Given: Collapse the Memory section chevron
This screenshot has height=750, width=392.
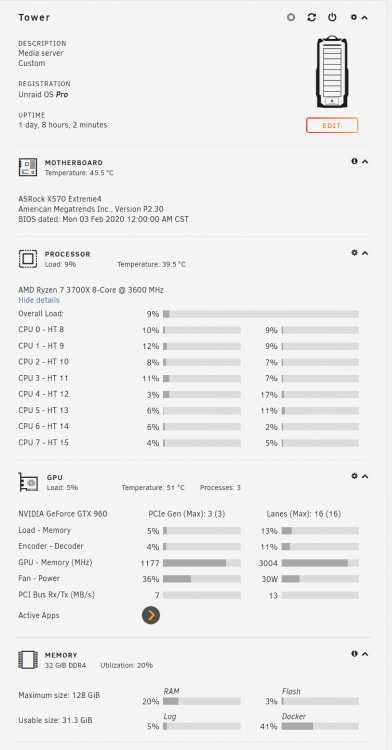Looking at the screenshot, I should [365, 654].
